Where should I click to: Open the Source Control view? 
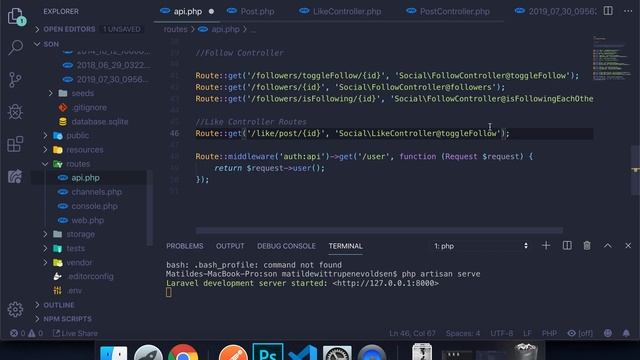[x=16, y=80]
